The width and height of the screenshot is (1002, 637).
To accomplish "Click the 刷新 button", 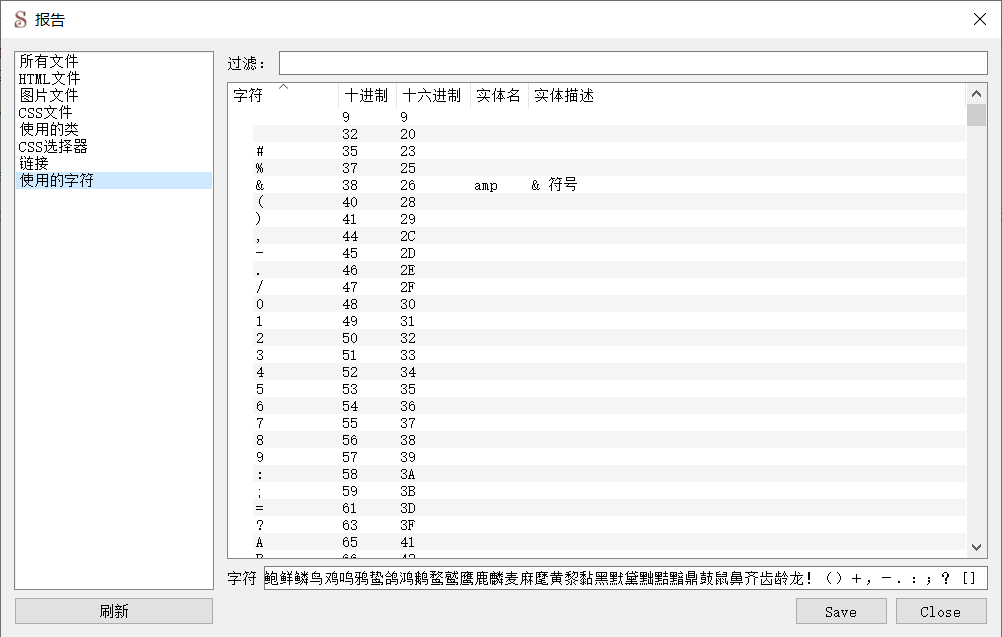I will tap(114, 611).
